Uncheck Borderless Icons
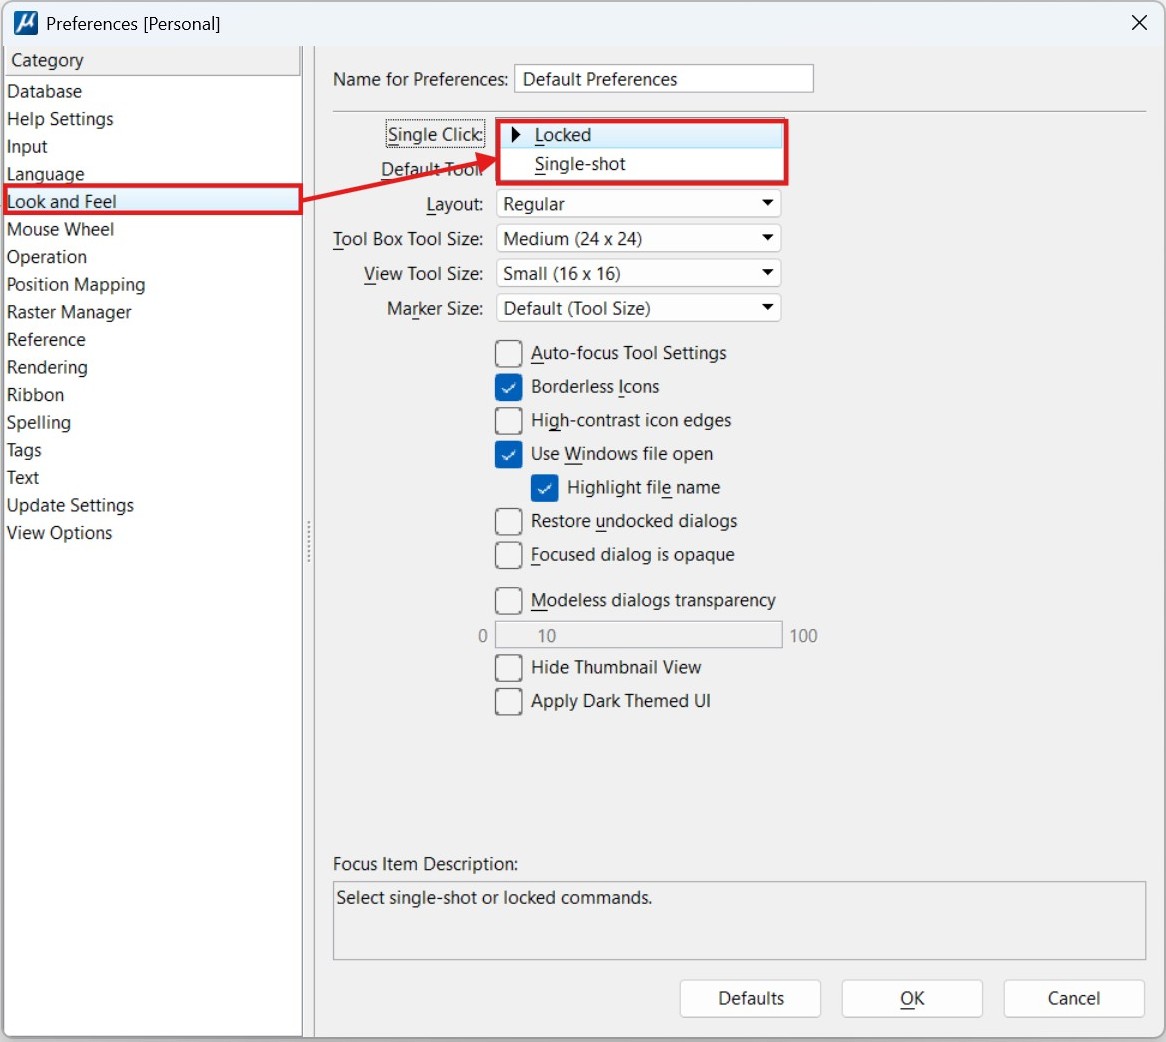This screenshot has height=1042, width=1166. [x=509, y=387]
